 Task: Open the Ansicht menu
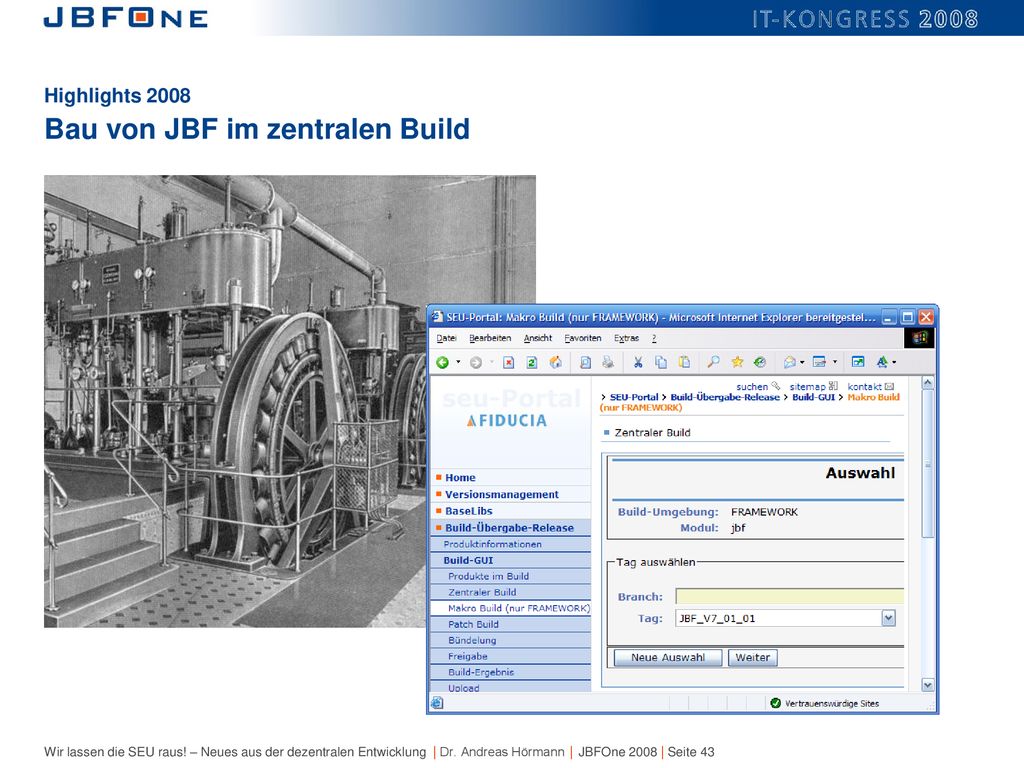[x=537, y=338]
